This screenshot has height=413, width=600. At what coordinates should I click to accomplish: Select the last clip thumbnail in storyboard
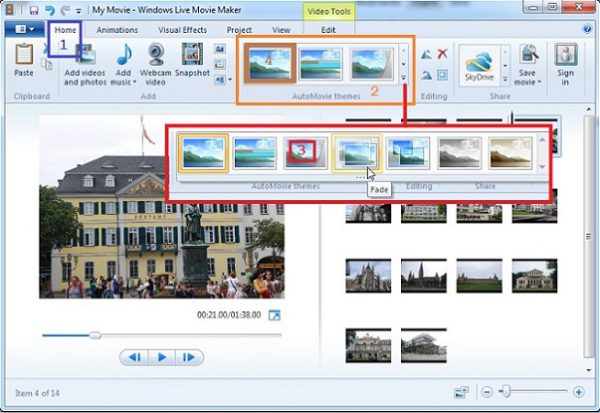coord(423,345)
